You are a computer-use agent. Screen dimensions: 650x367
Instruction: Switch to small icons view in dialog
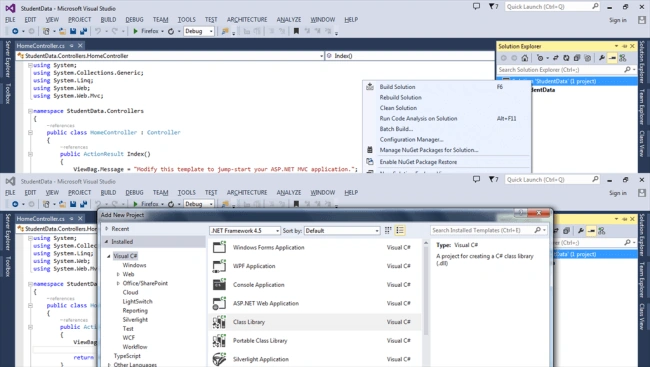tap(388, 230)
